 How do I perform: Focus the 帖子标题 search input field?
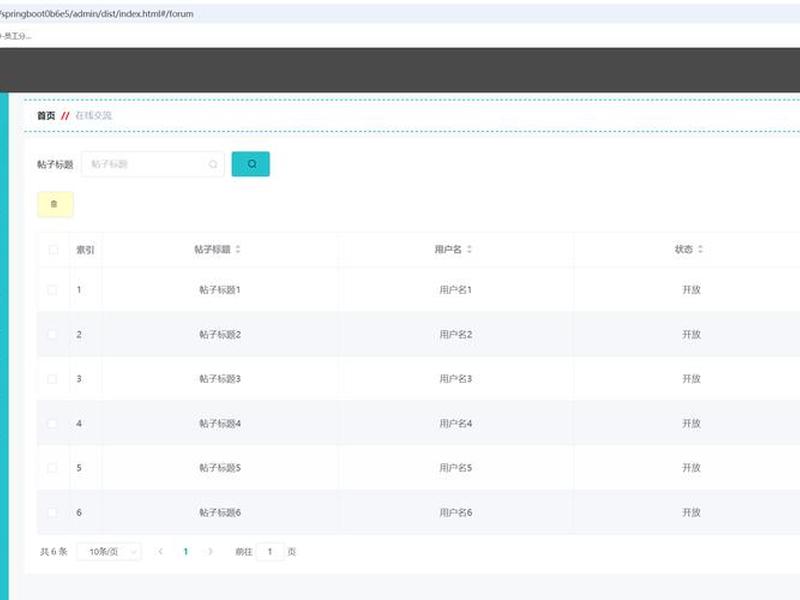pyautogui.click(x=153, y=164)
